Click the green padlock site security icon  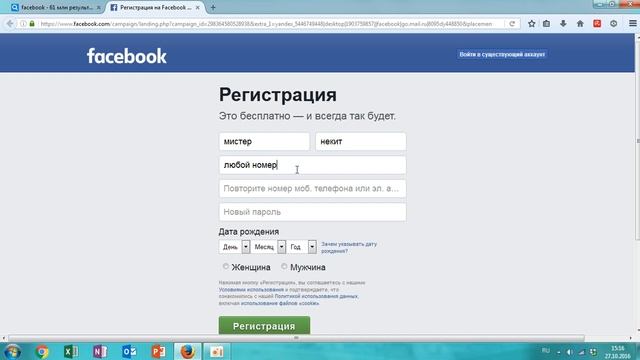(32, 24)
